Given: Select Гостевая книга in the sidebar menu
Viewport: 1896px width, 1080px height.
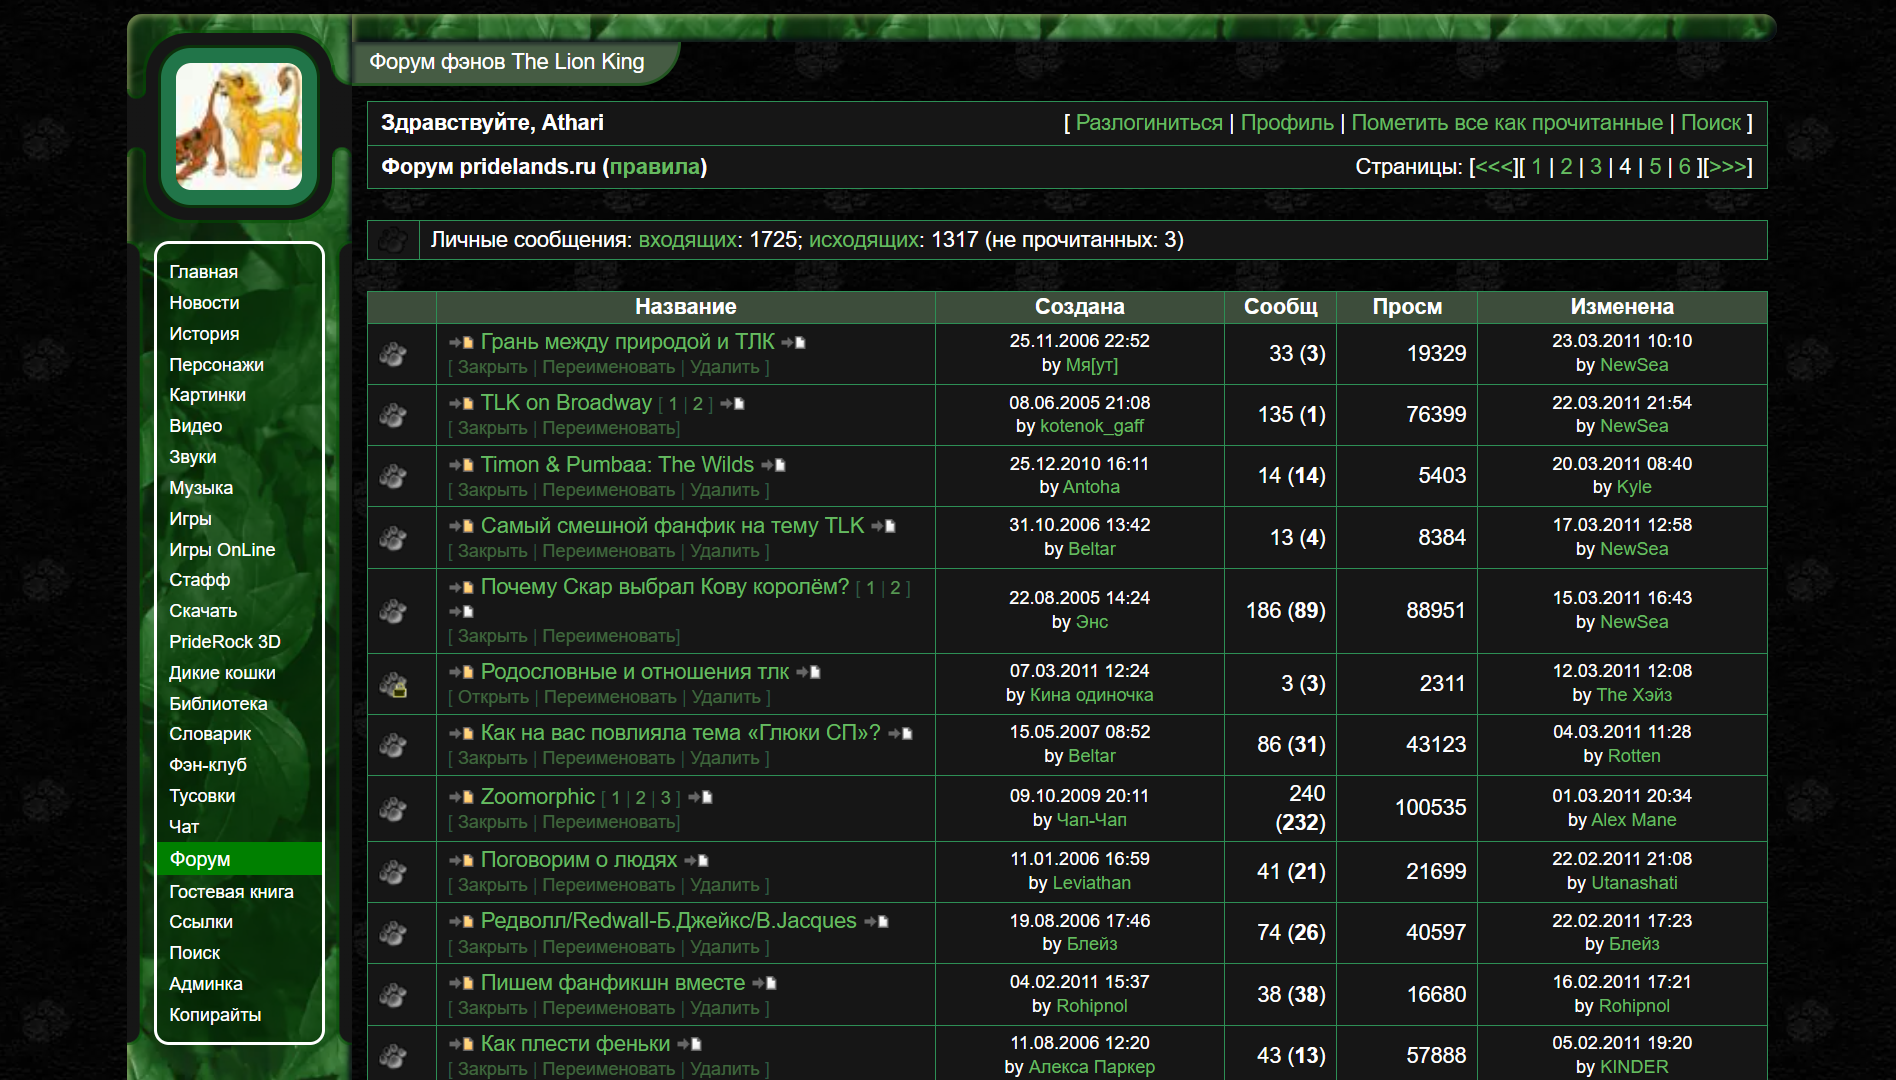Looking at the screenshot, I should pos(231,892).
